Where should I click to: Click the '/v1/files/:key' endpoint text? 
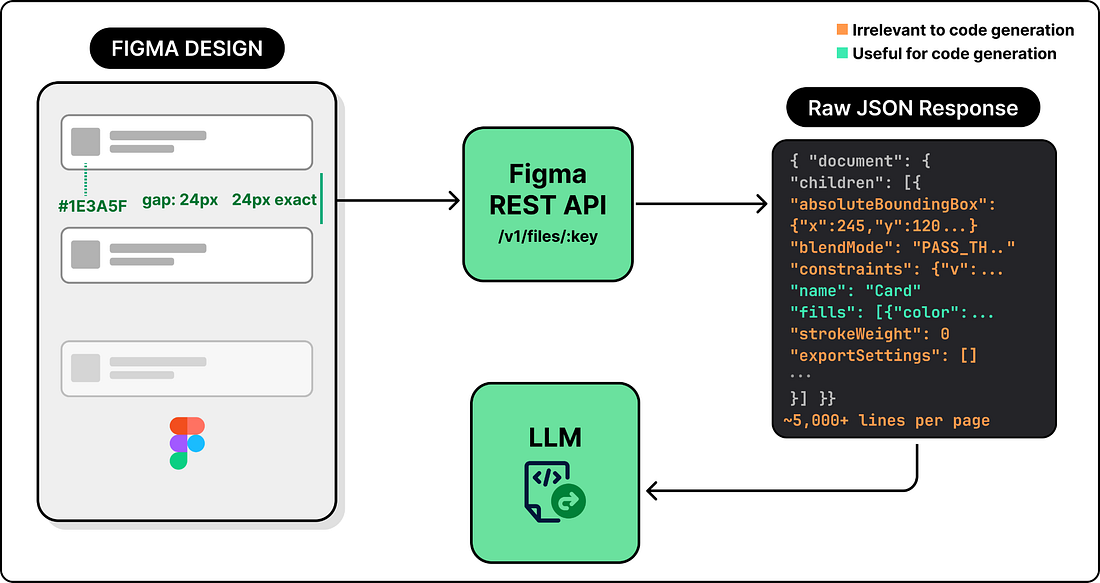pyautogui.click(x=547, y=237)
